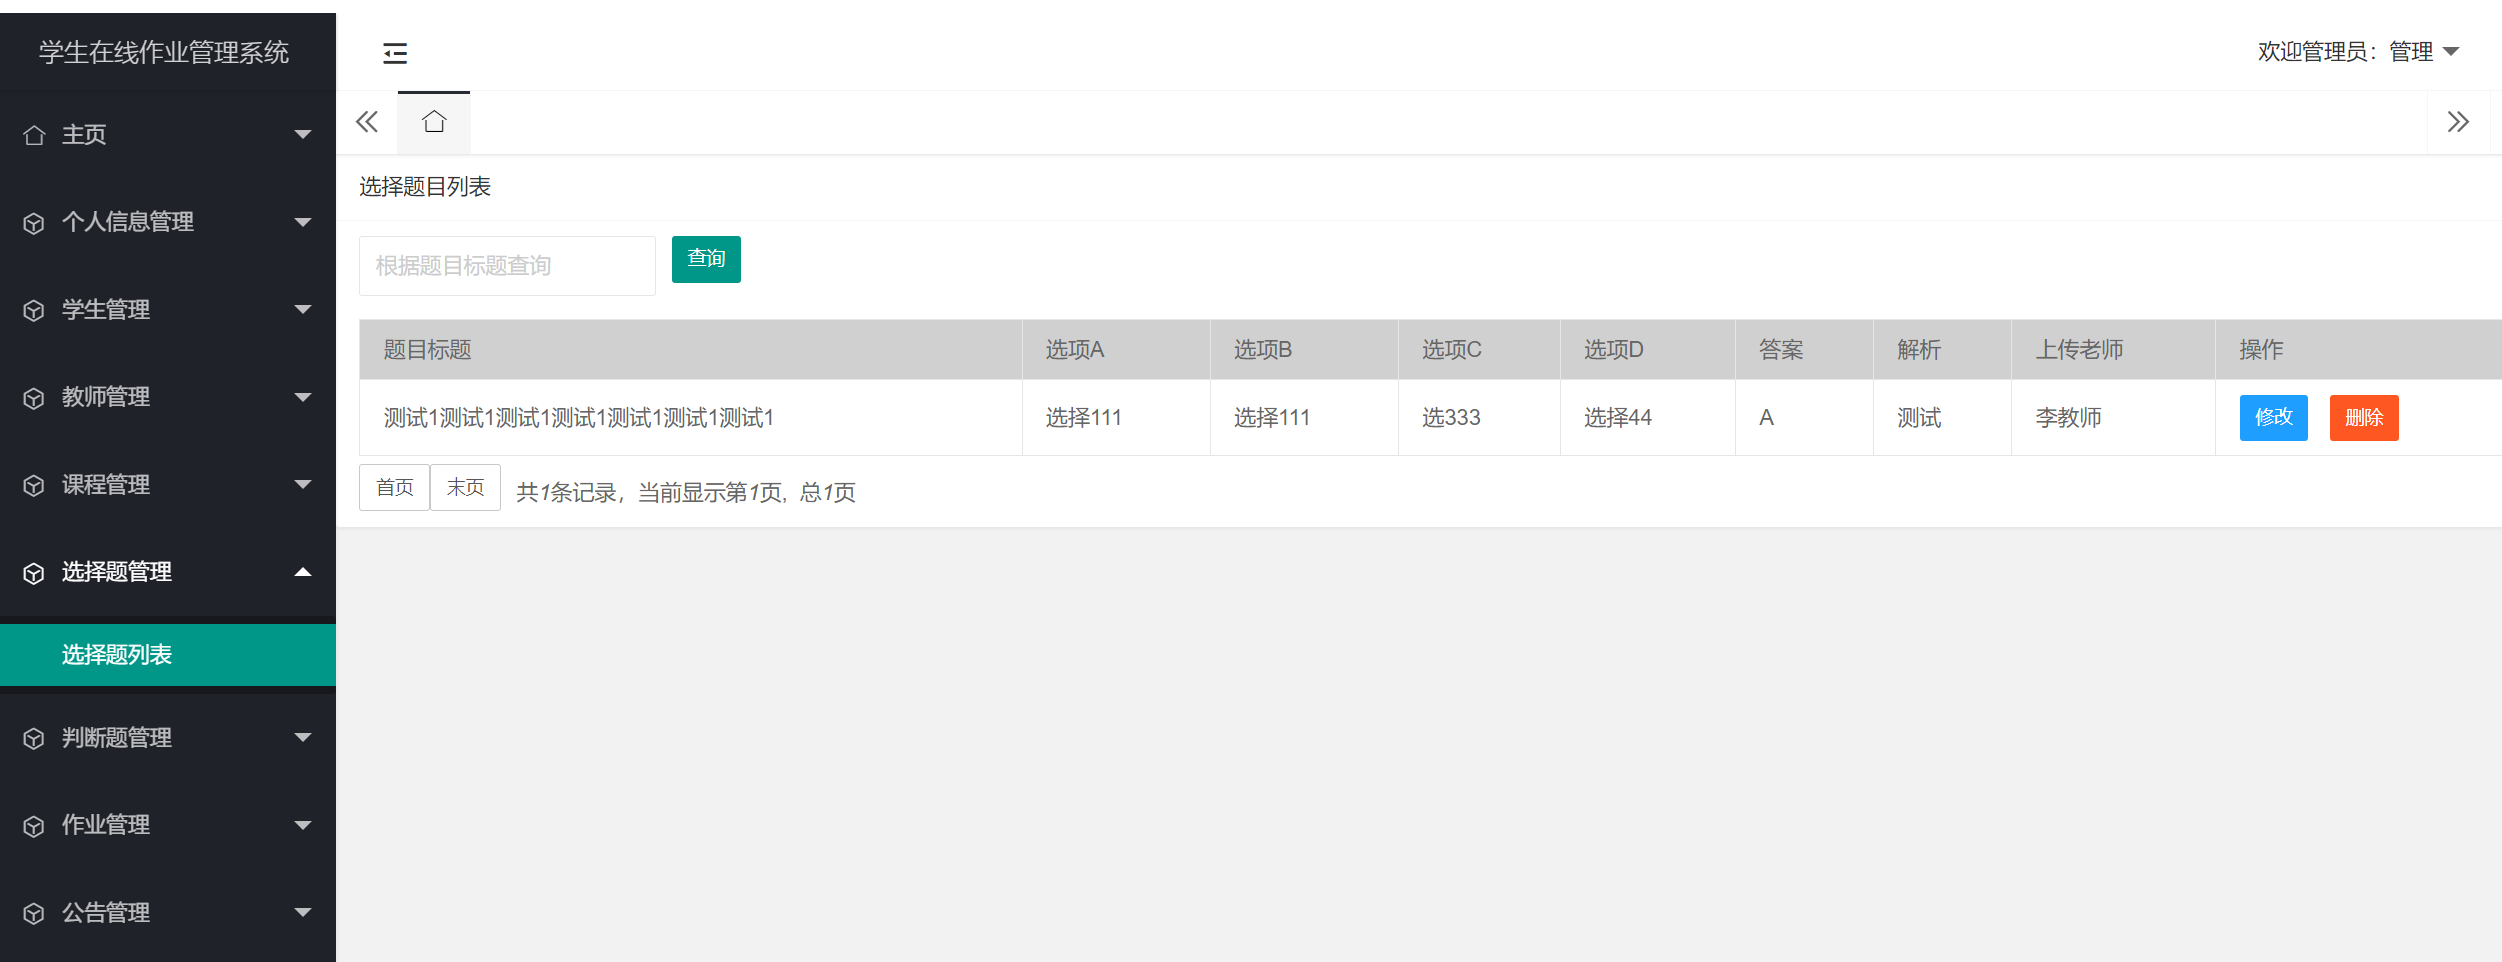Screen dimensions: 2502x962
Task: Collapse the sidebar with the hamburger icon
Action: (x=395, y=53)
